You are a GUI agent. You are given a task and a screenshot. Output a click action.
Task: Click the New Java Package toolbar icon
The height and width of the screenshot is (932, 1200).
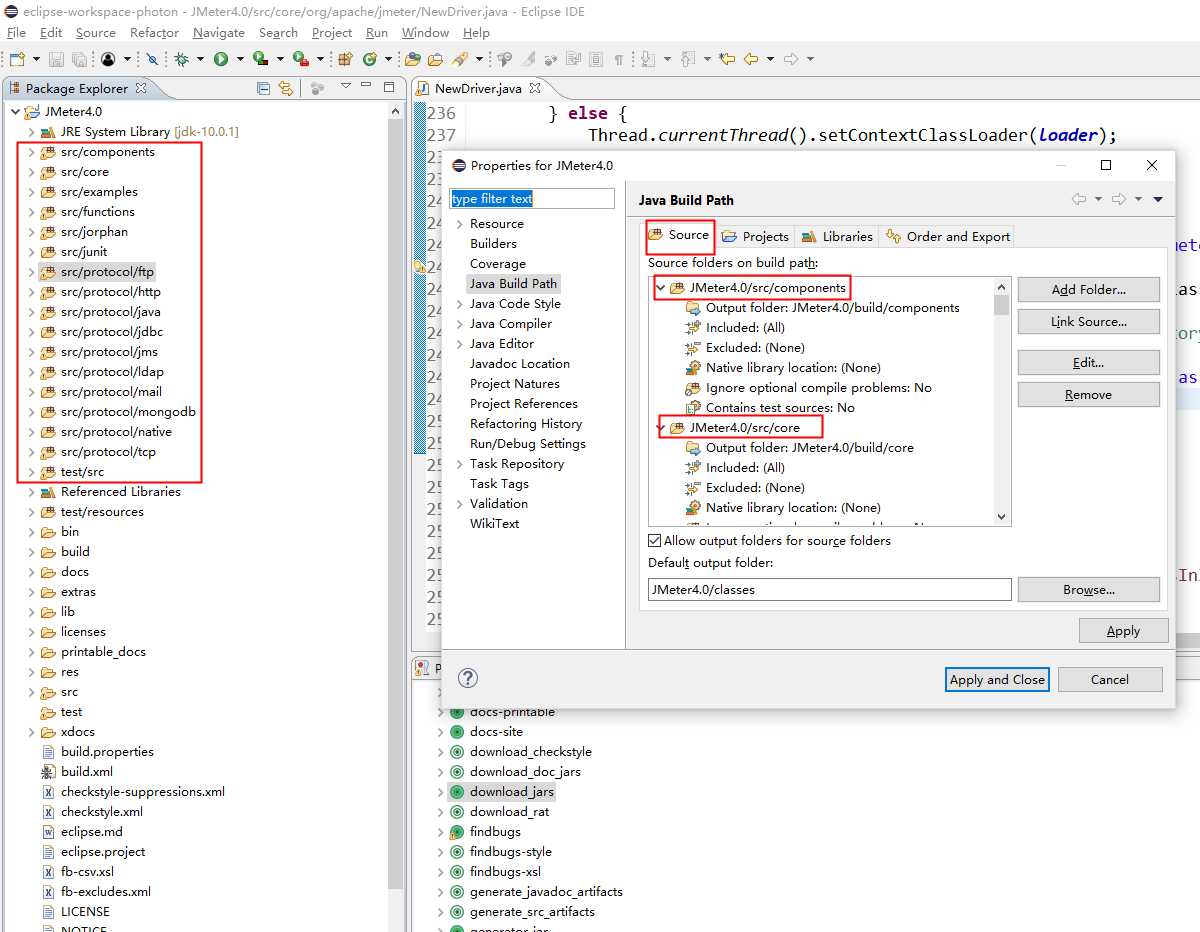(x=345, y=60)
